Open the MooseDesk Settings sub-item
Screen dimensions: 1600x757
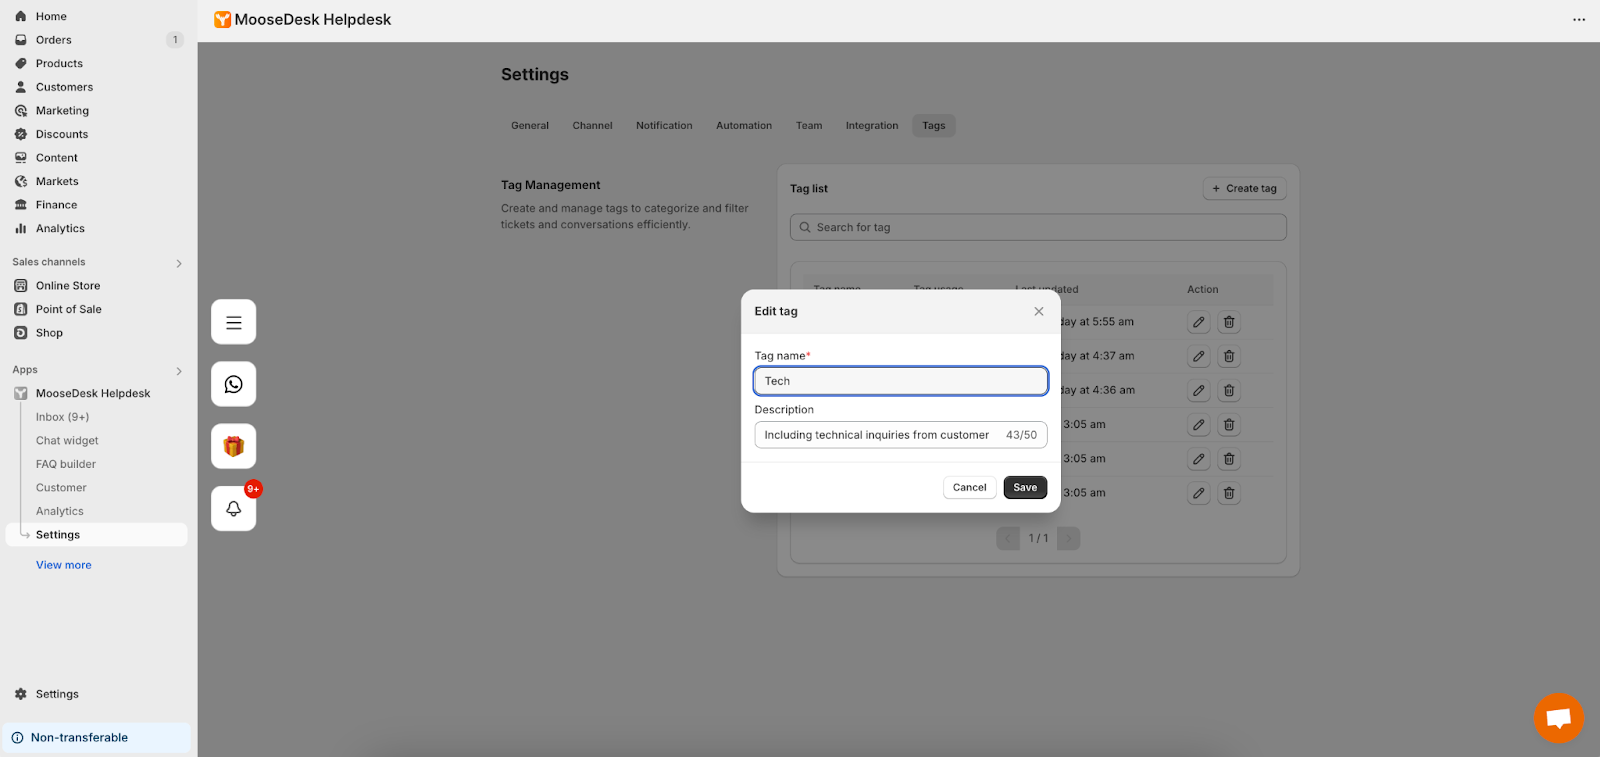pyautogui.click(x=97, y=535)
